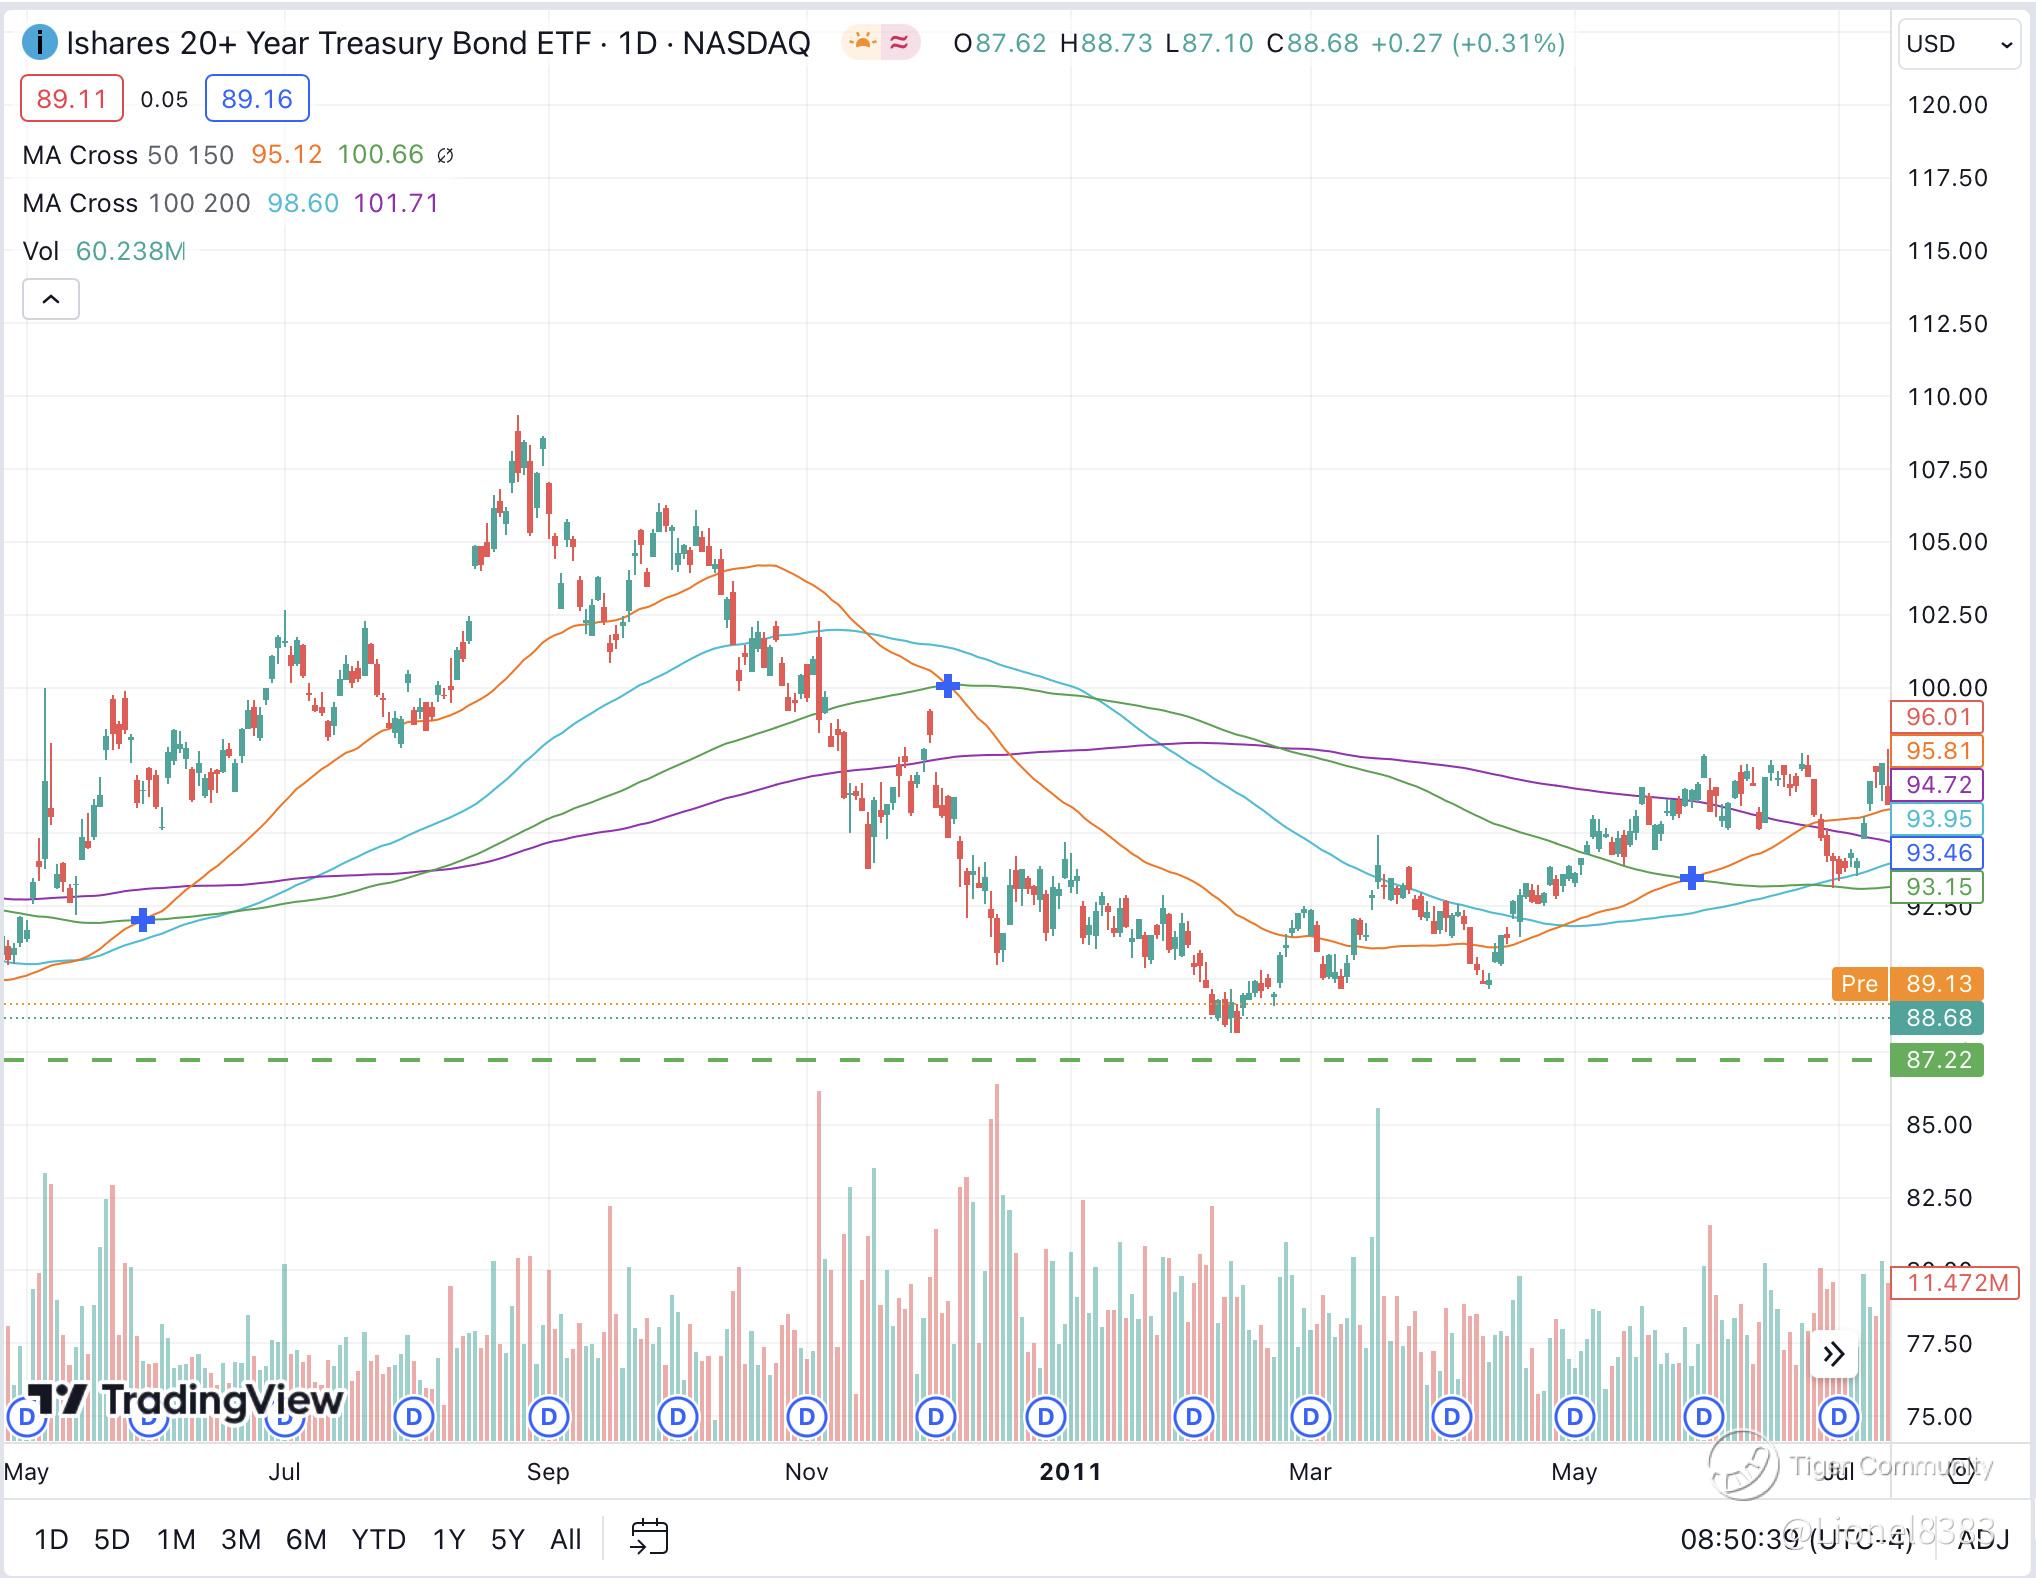Screen dimensions: 2036x1578
Task: Select the YTD time range
Action: 378,1539
